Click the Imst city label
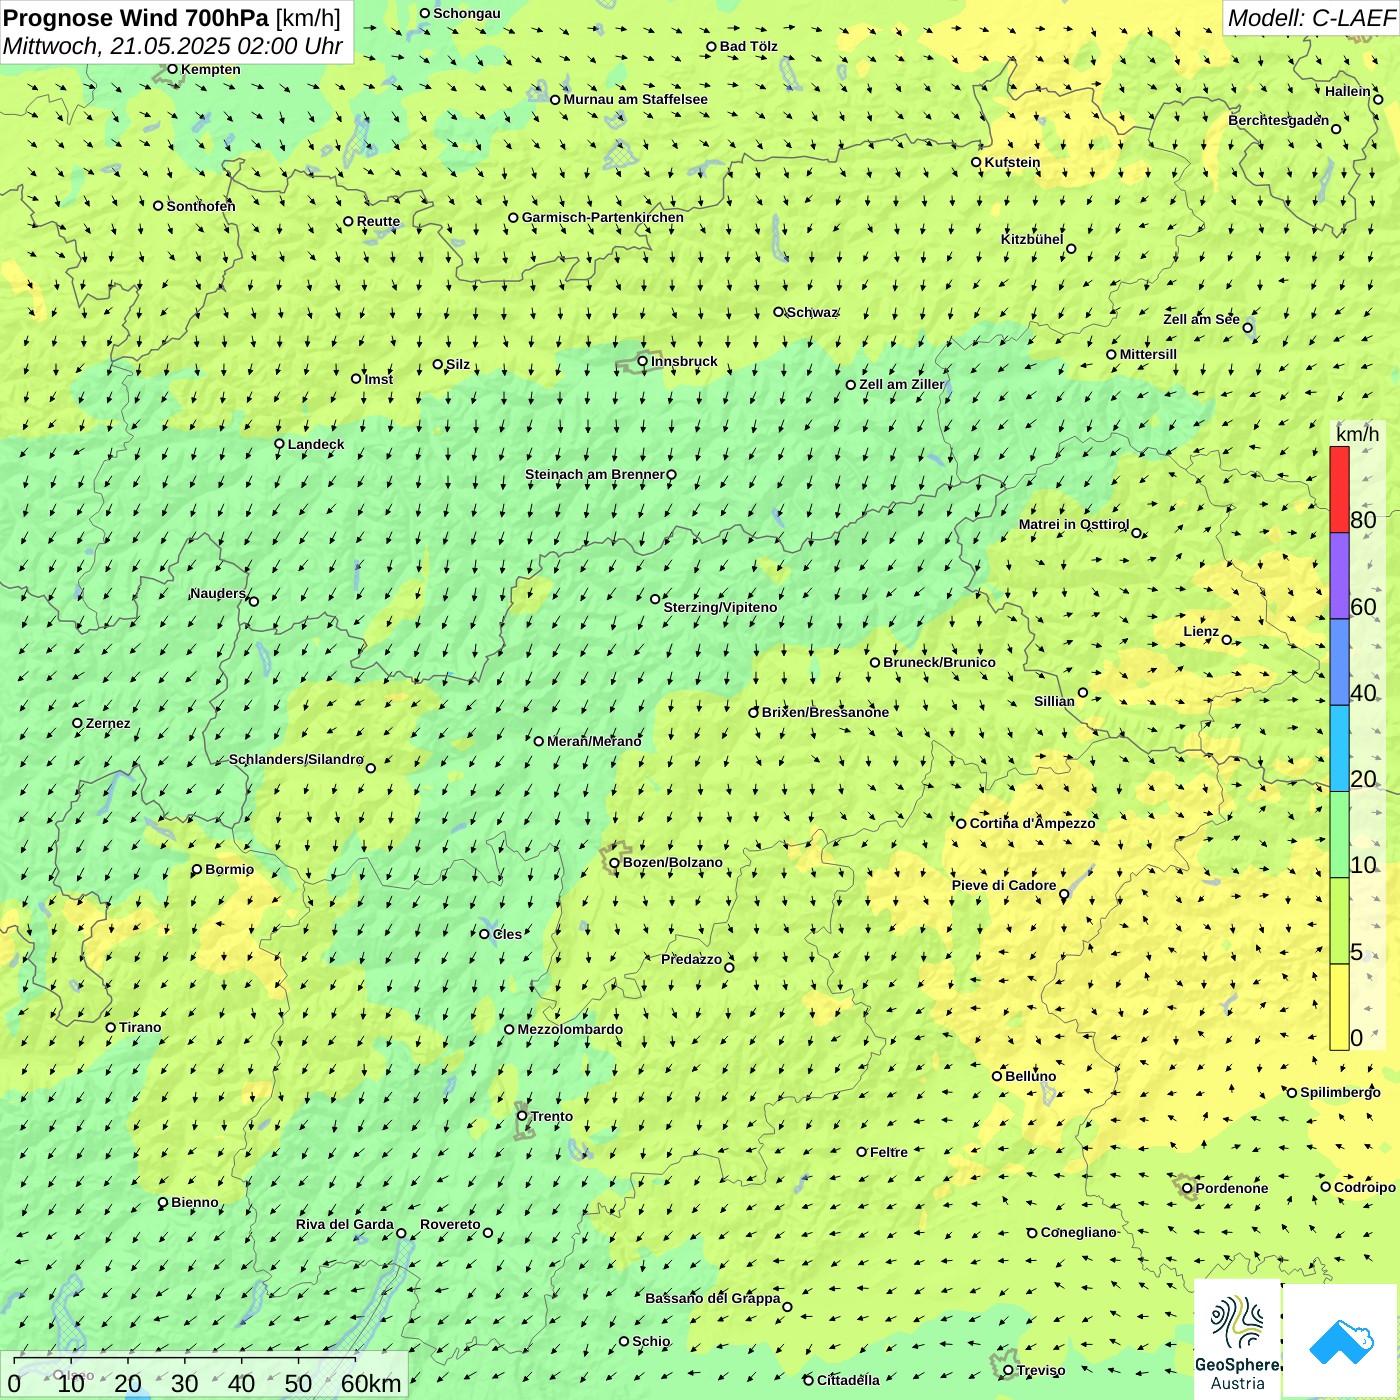The width and height of the screenshot is (1400, 1400). pyautogui.click(x=379, y=379)
